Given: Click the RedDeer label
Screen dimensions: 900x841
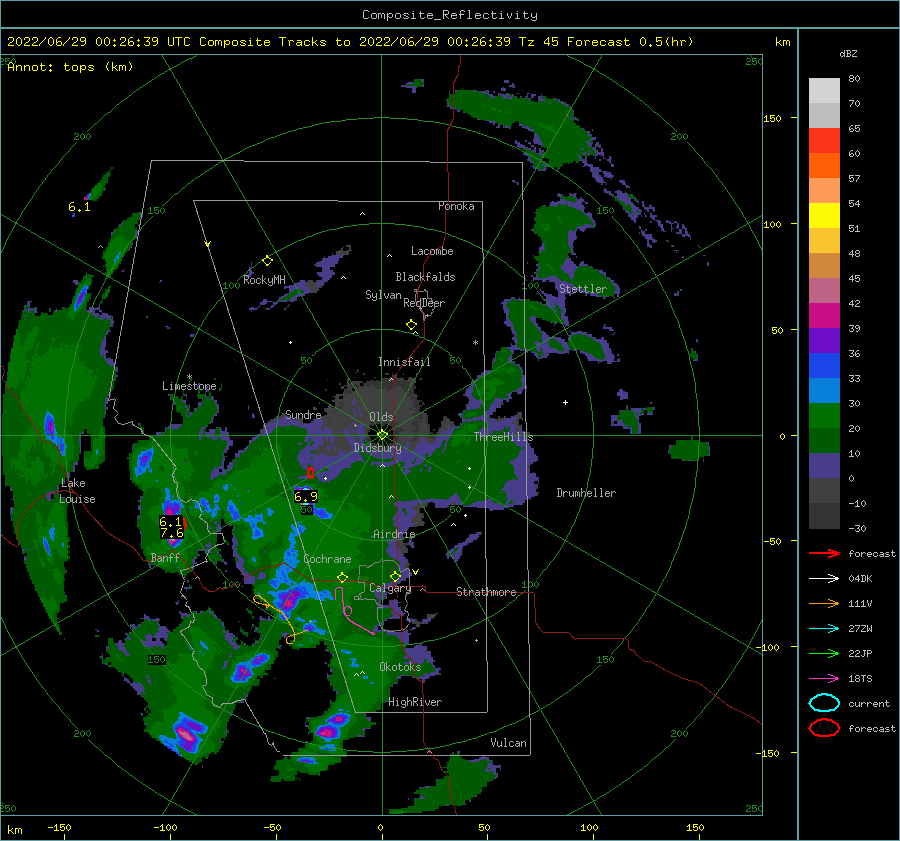Looking at the screenshot, I should pyautogui.click(x=424, y=303).
